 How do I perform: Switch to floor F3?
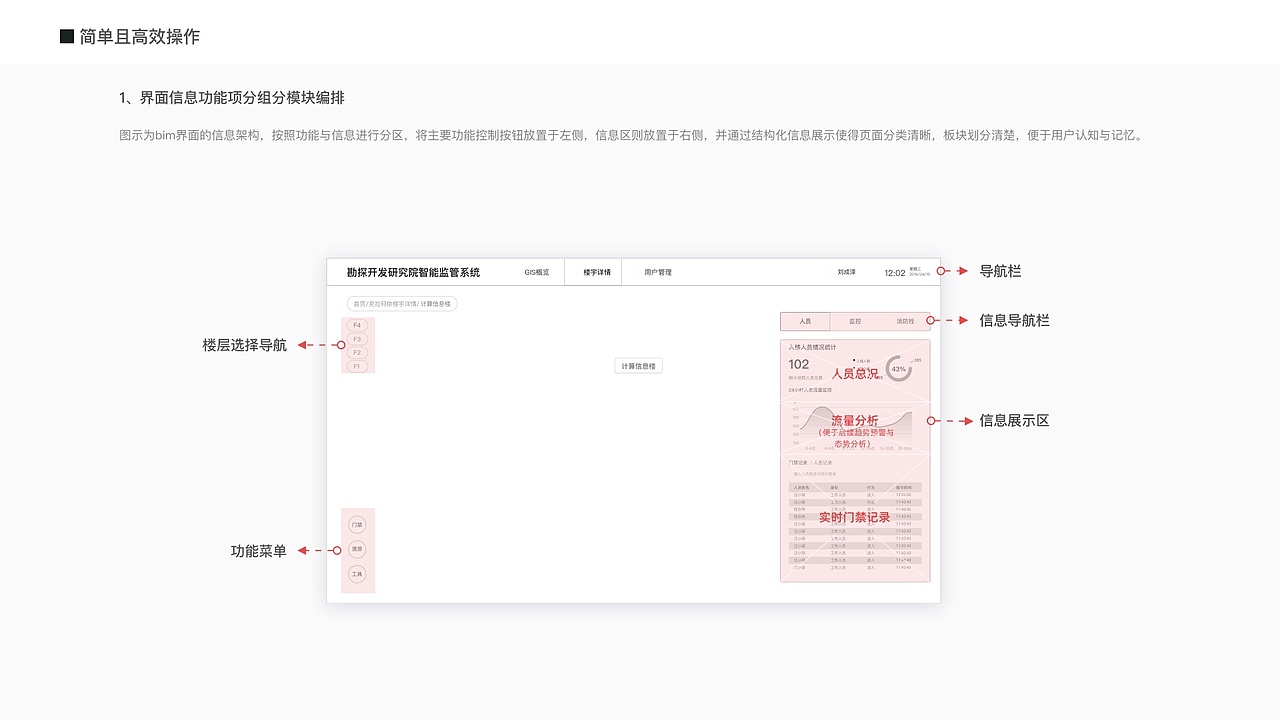[357, 338]
